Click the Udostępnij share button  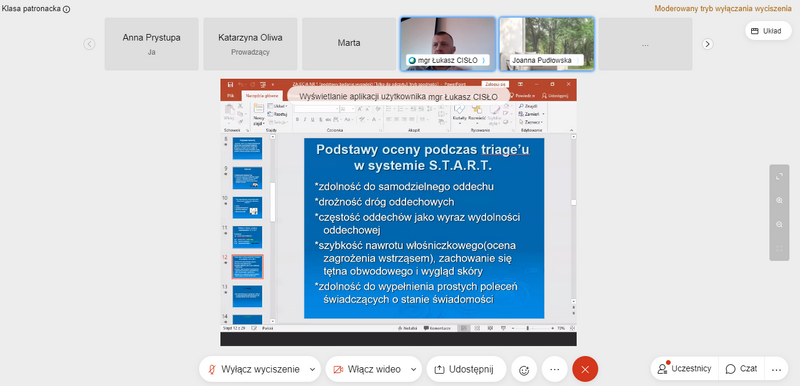[x=466, y=370]
